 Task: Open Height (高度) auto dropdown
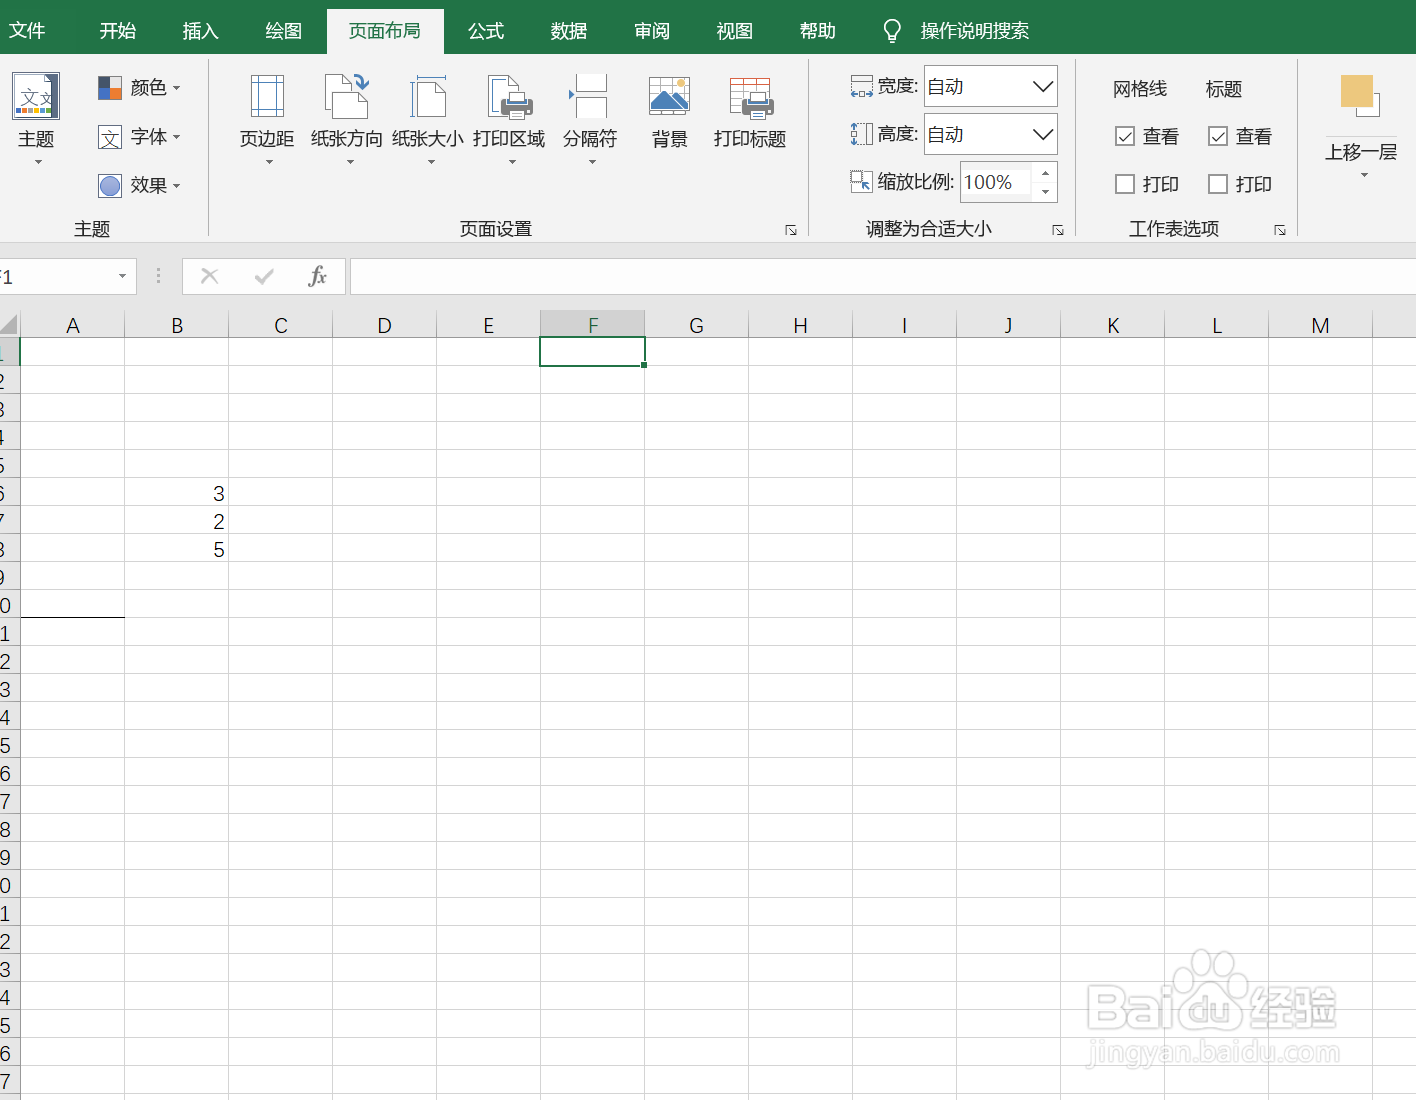point(1043,134)
